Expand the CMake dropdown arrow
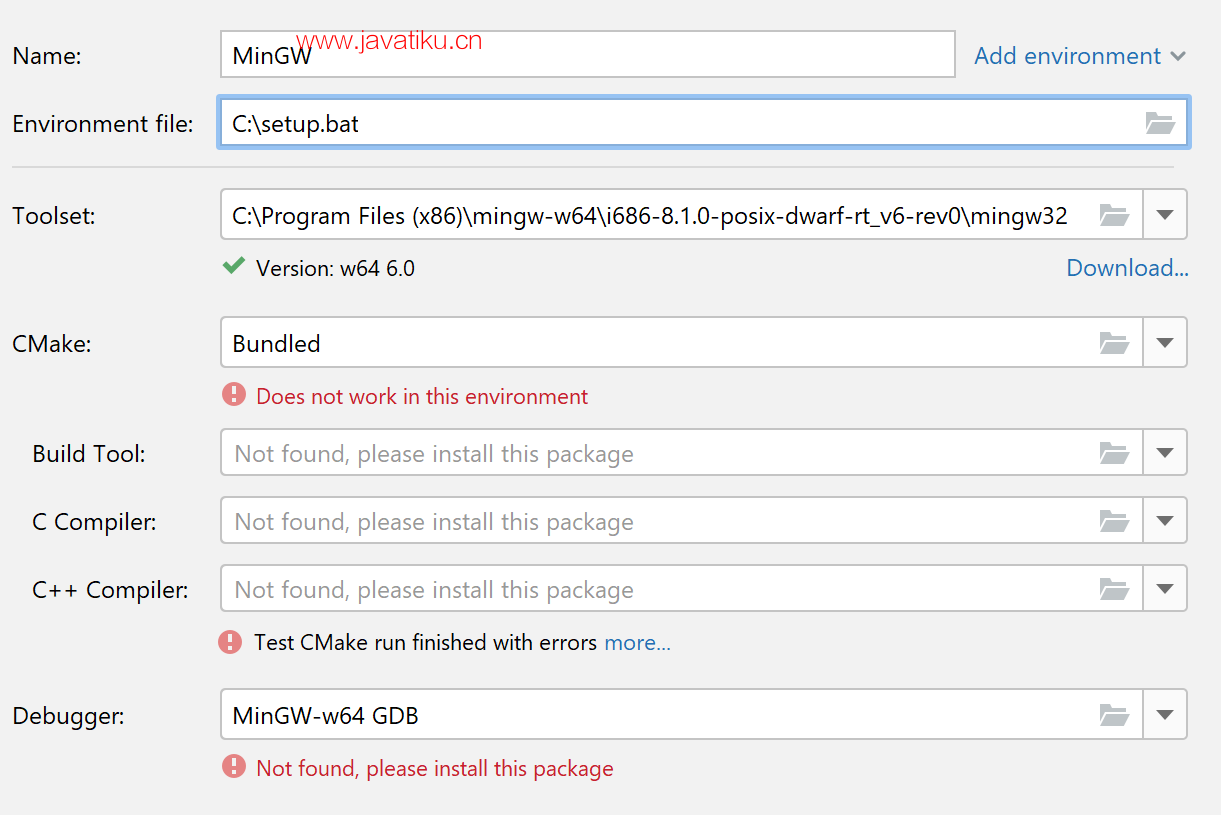Screen dimensions: 1221x815 pos(1164,343)
